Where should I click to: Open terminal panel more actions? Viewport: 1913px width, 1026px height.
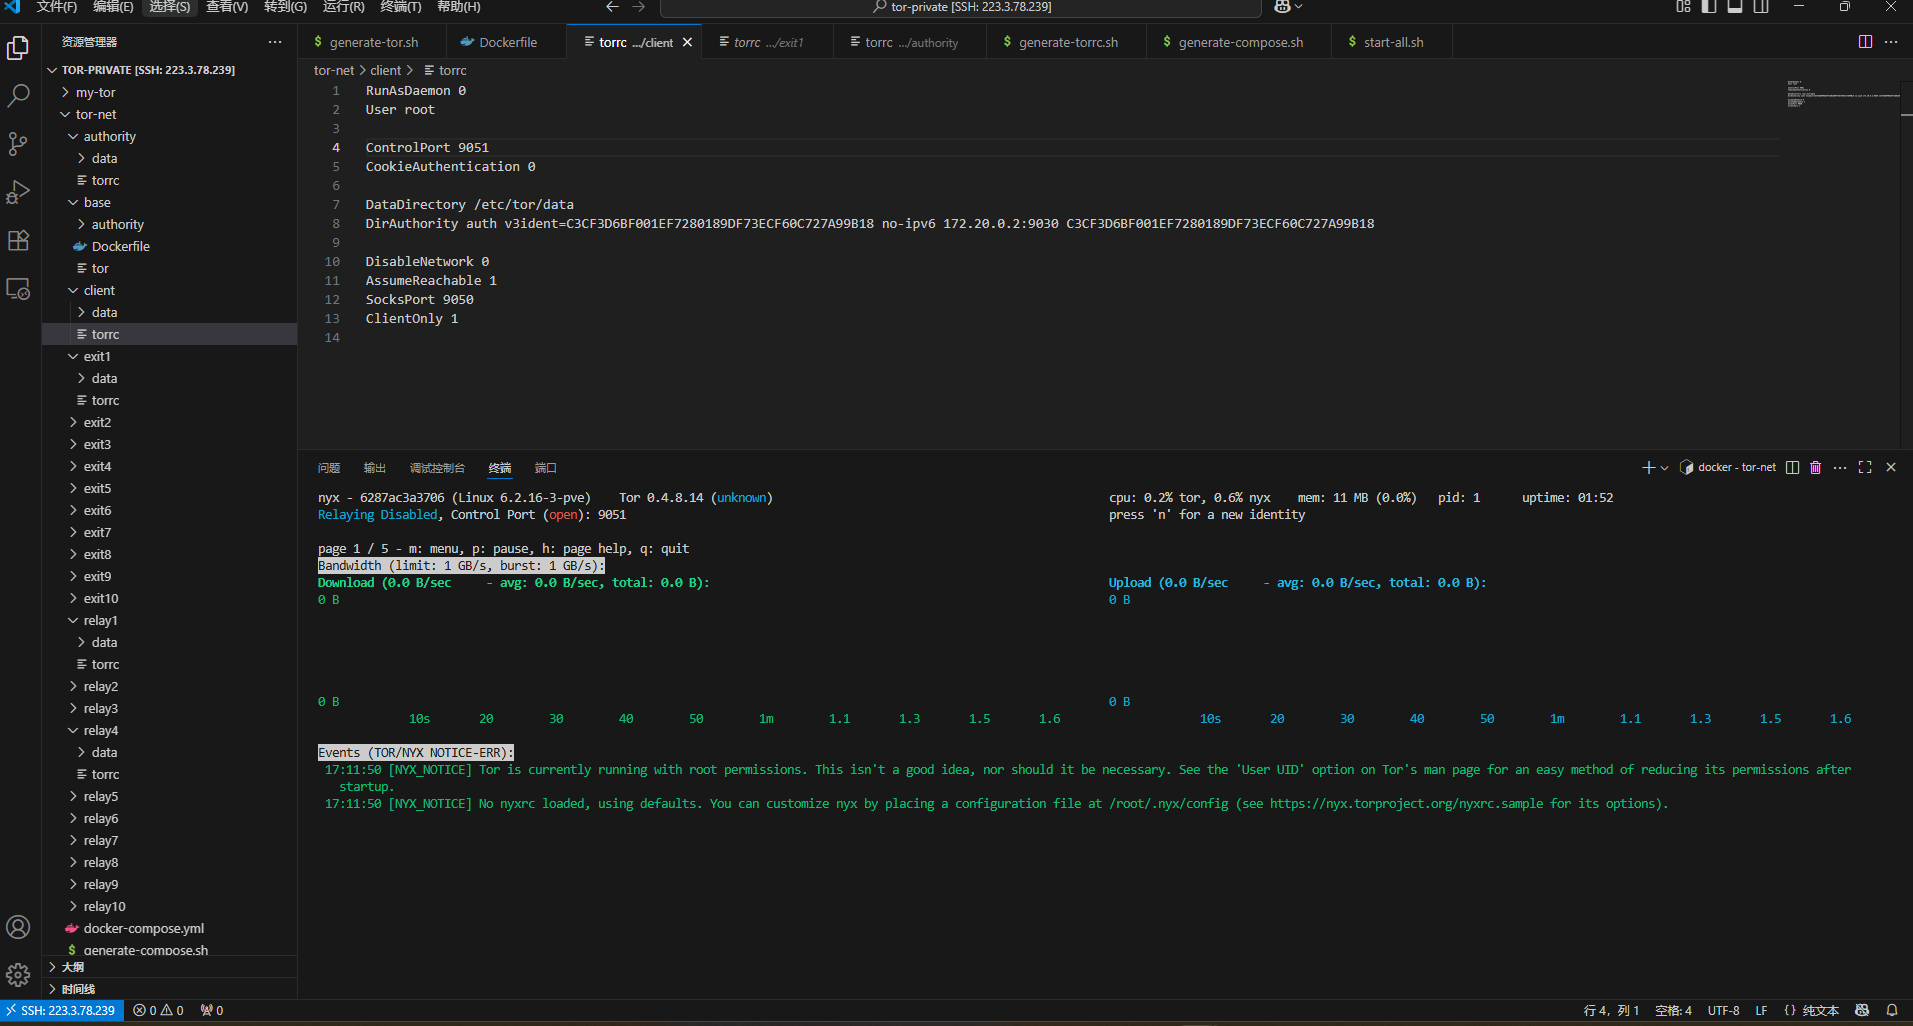[x=1840, y=467]
